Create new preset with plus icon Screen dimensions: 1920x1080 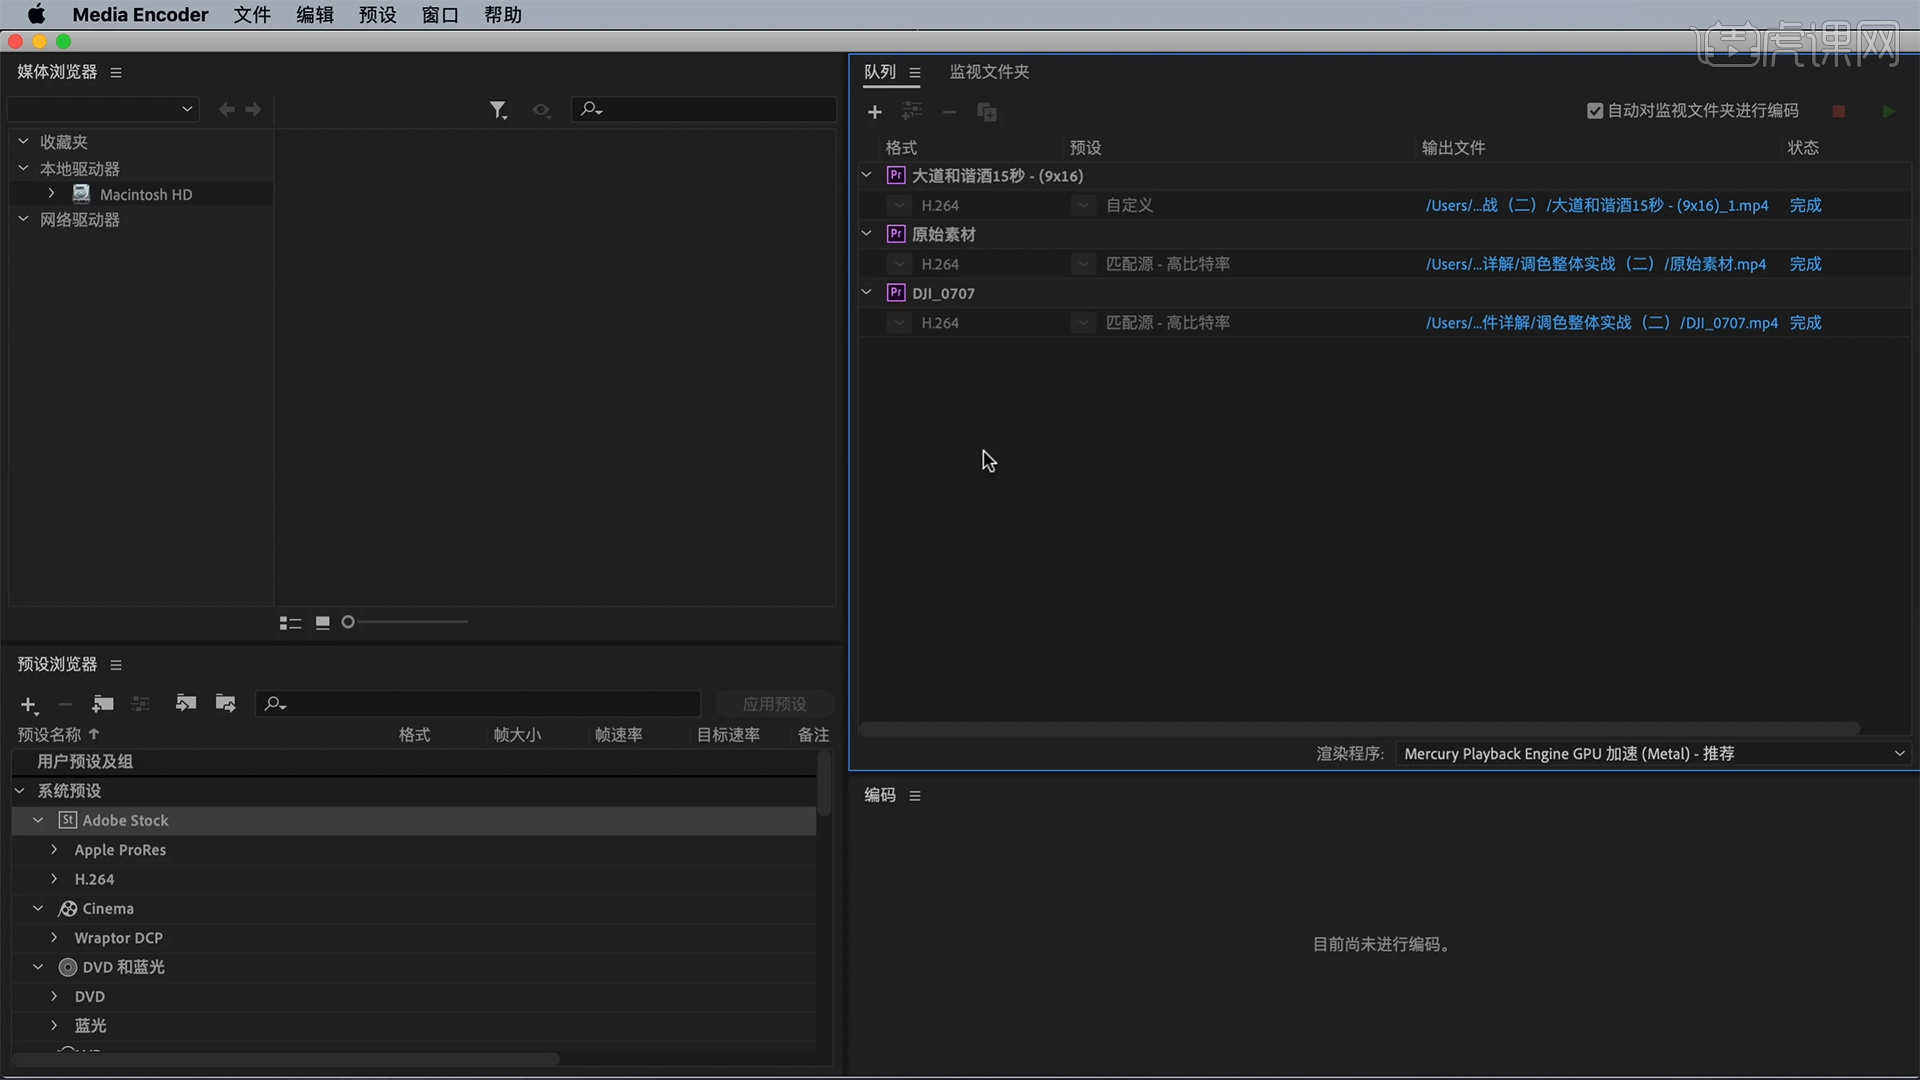tap(29, 705)
